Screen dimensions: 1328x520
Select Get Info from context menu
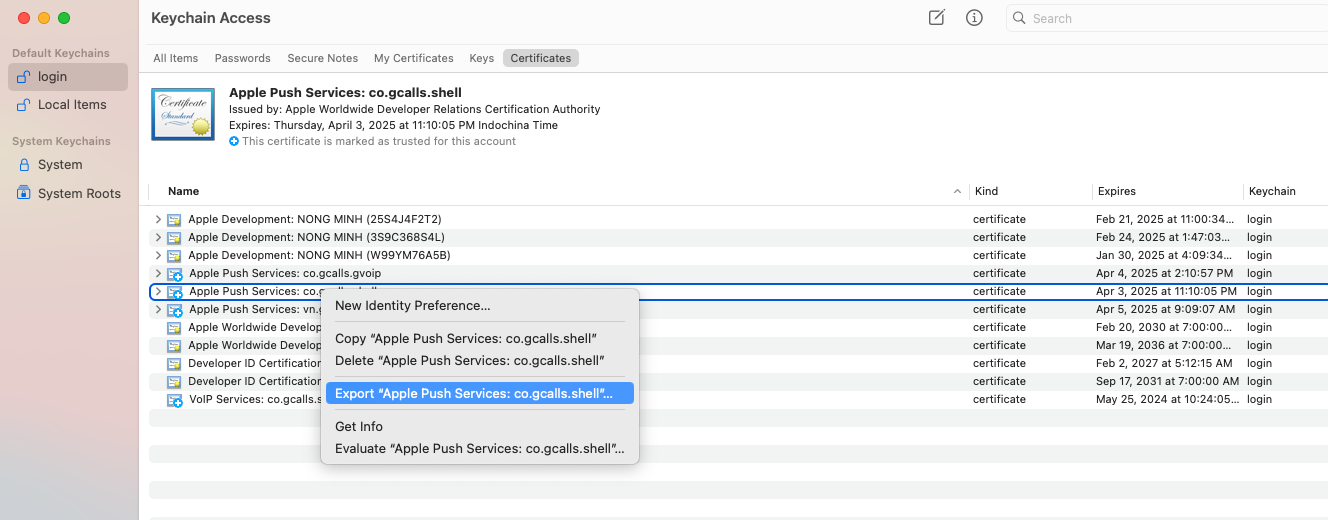[x=359, y=427]
